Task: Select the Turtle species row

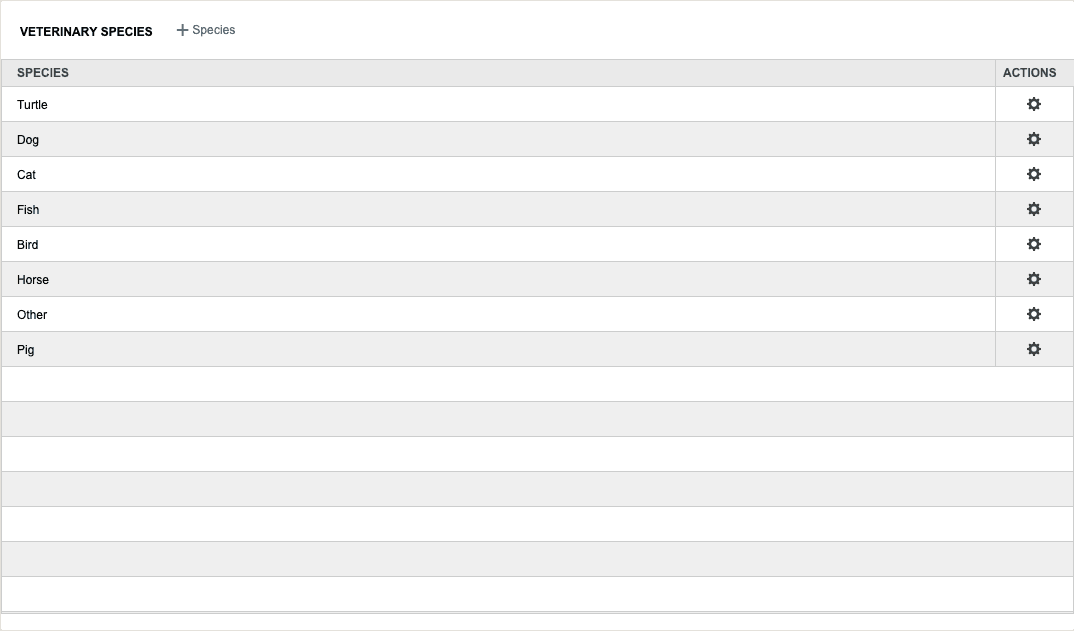Action: [x=32, y=105]
